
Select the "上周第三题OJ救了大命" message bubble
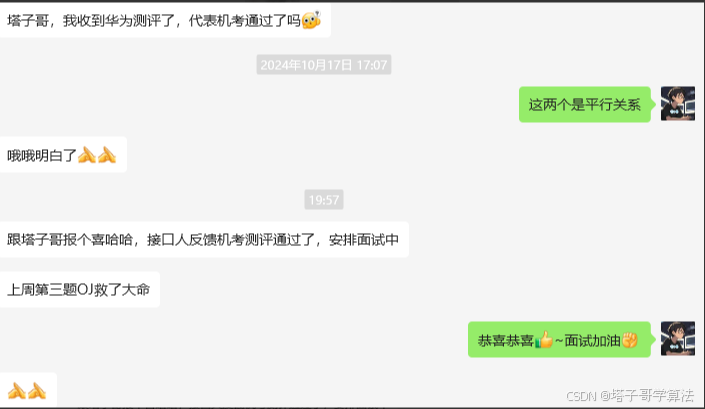pos(80,289)
